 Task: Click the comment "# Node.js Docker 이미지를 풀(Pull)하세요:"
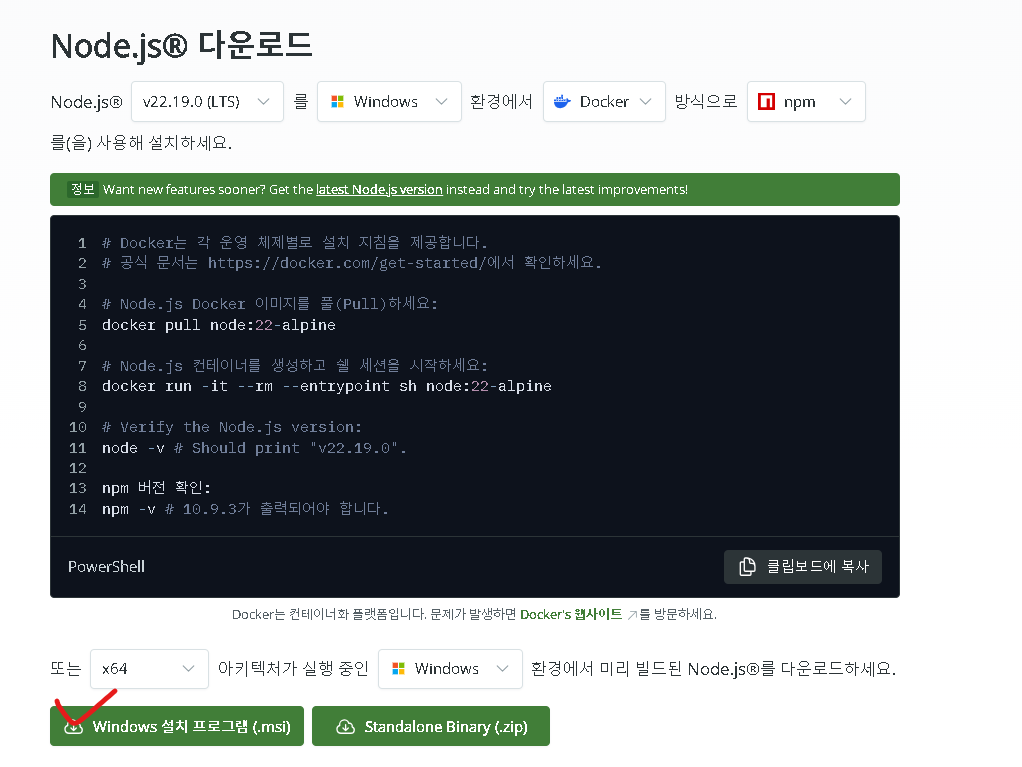270,304
